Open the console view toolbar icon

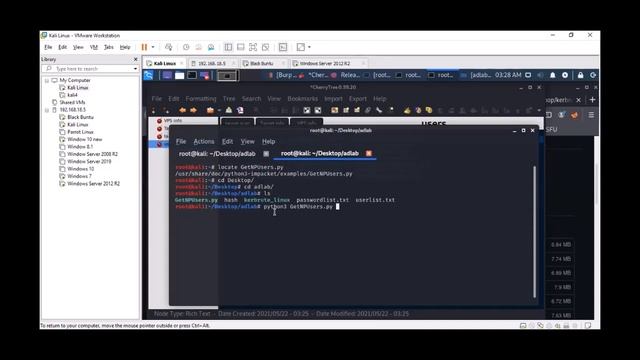coord(283,47)
